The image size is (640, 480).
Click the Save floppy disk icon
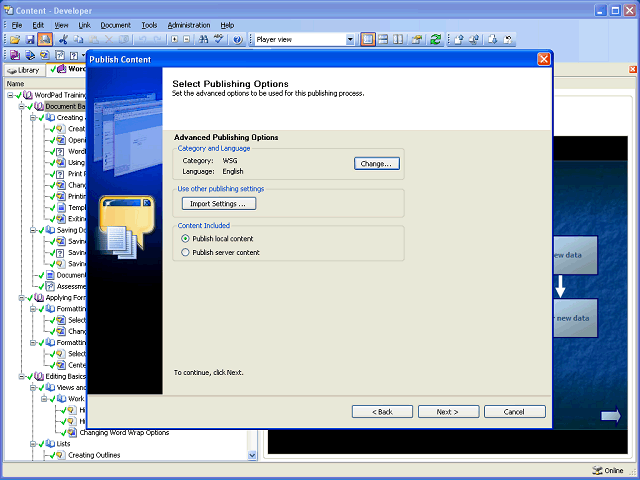[30, 40]
